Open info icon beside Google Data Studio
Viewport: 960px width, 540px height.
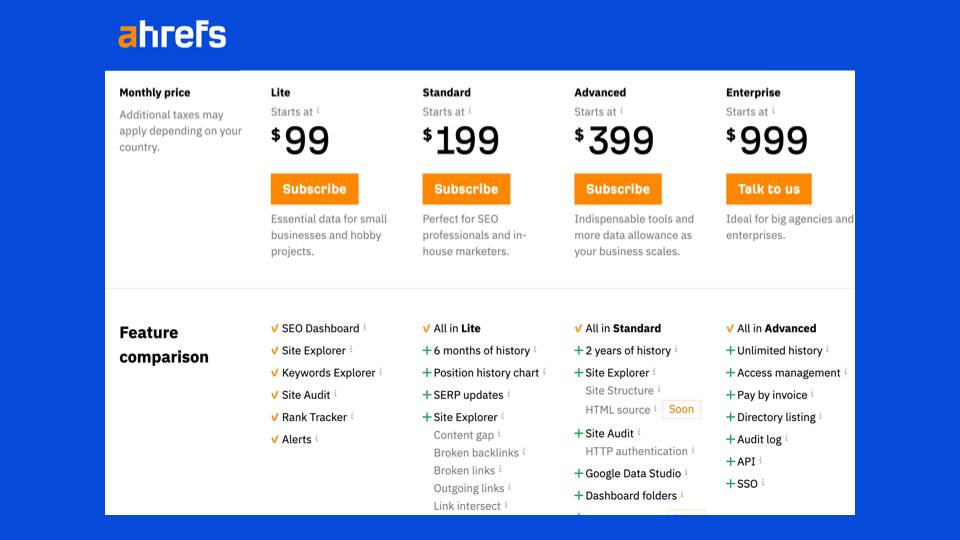pos(686,472)
